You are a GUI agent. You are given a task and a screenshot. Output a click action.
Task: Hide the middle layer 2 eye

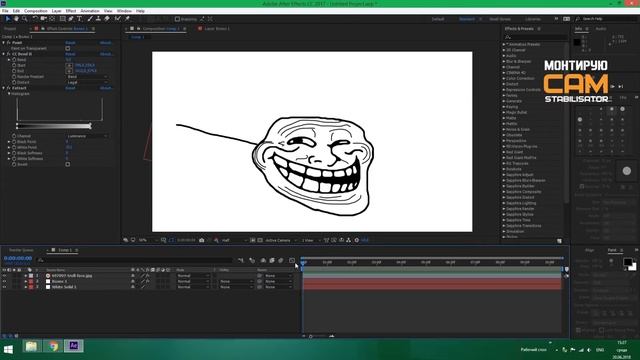coord(4,281)
